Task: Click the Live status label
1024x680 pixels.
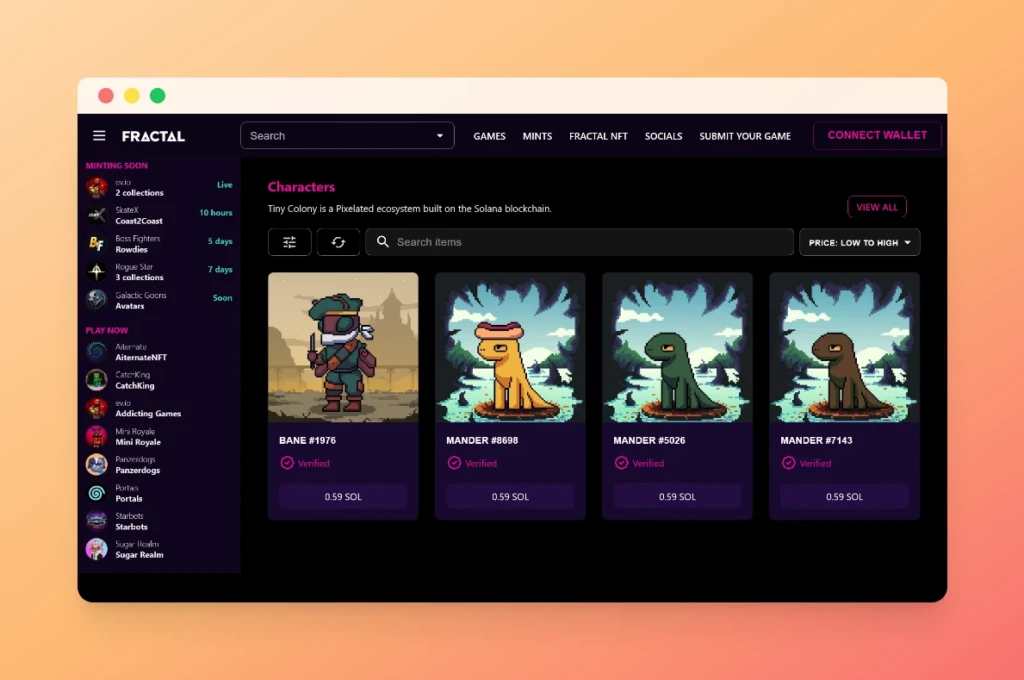Action: (225, 185)
